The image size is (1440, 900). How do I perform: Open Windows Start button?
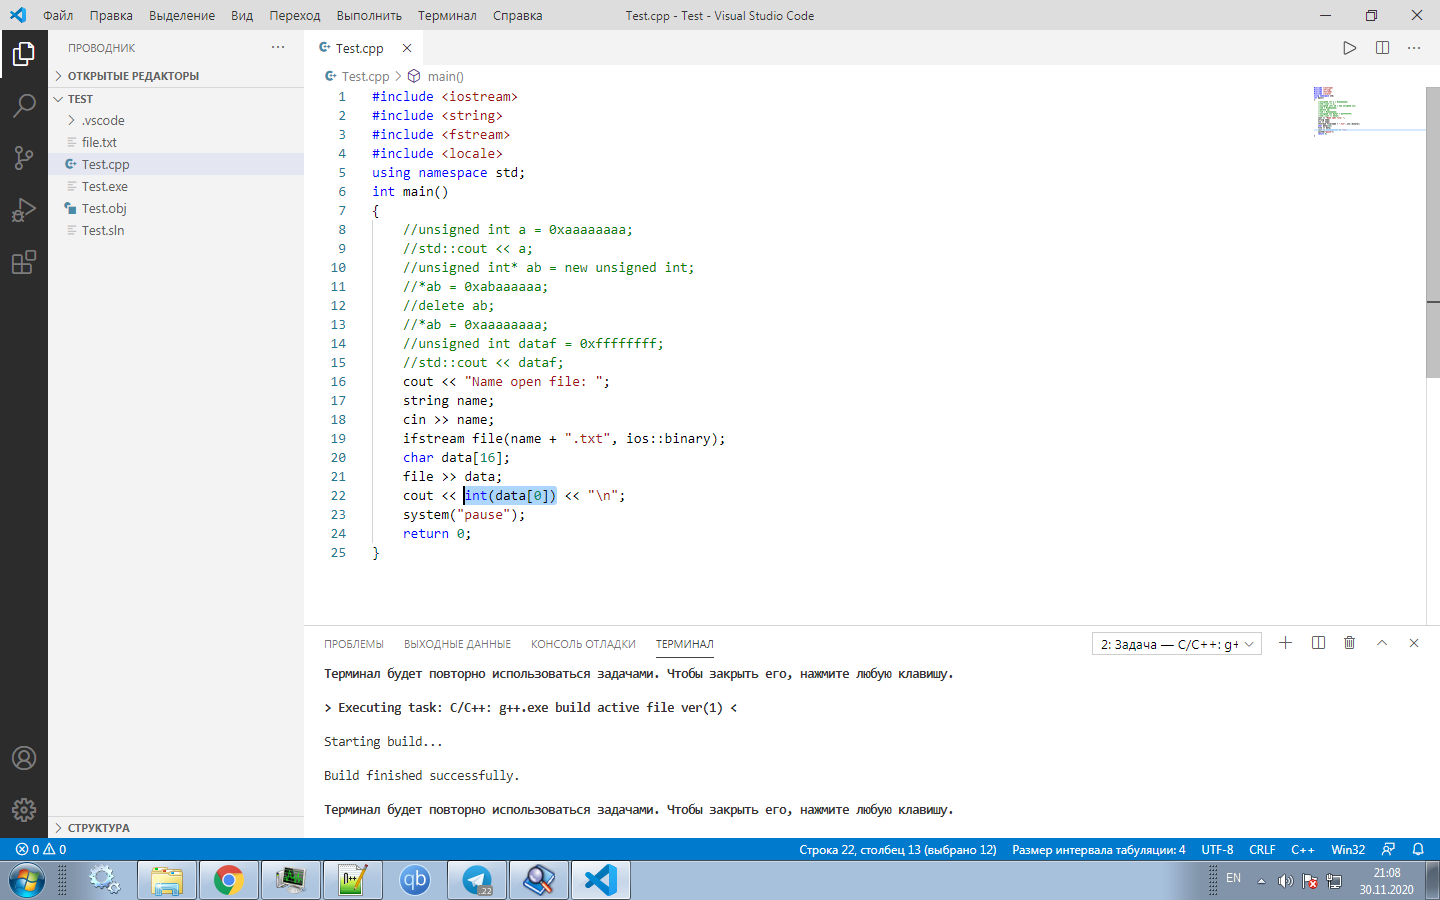(x=27, y=880)
